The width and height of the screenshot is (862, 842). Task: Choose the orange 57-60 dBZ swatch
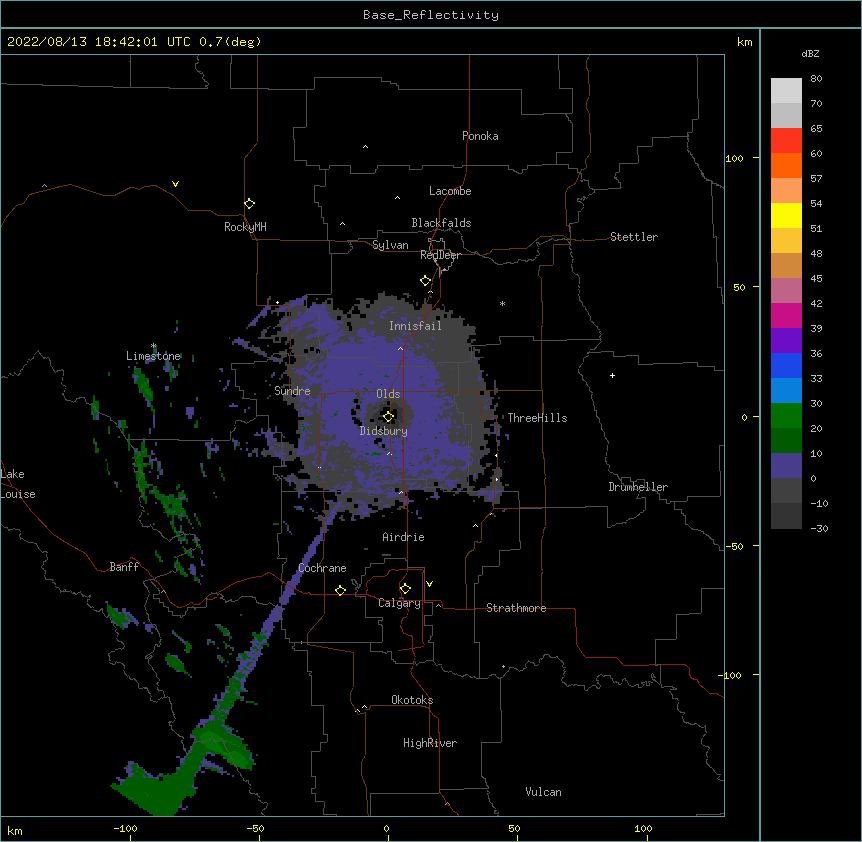coord(786,165)
